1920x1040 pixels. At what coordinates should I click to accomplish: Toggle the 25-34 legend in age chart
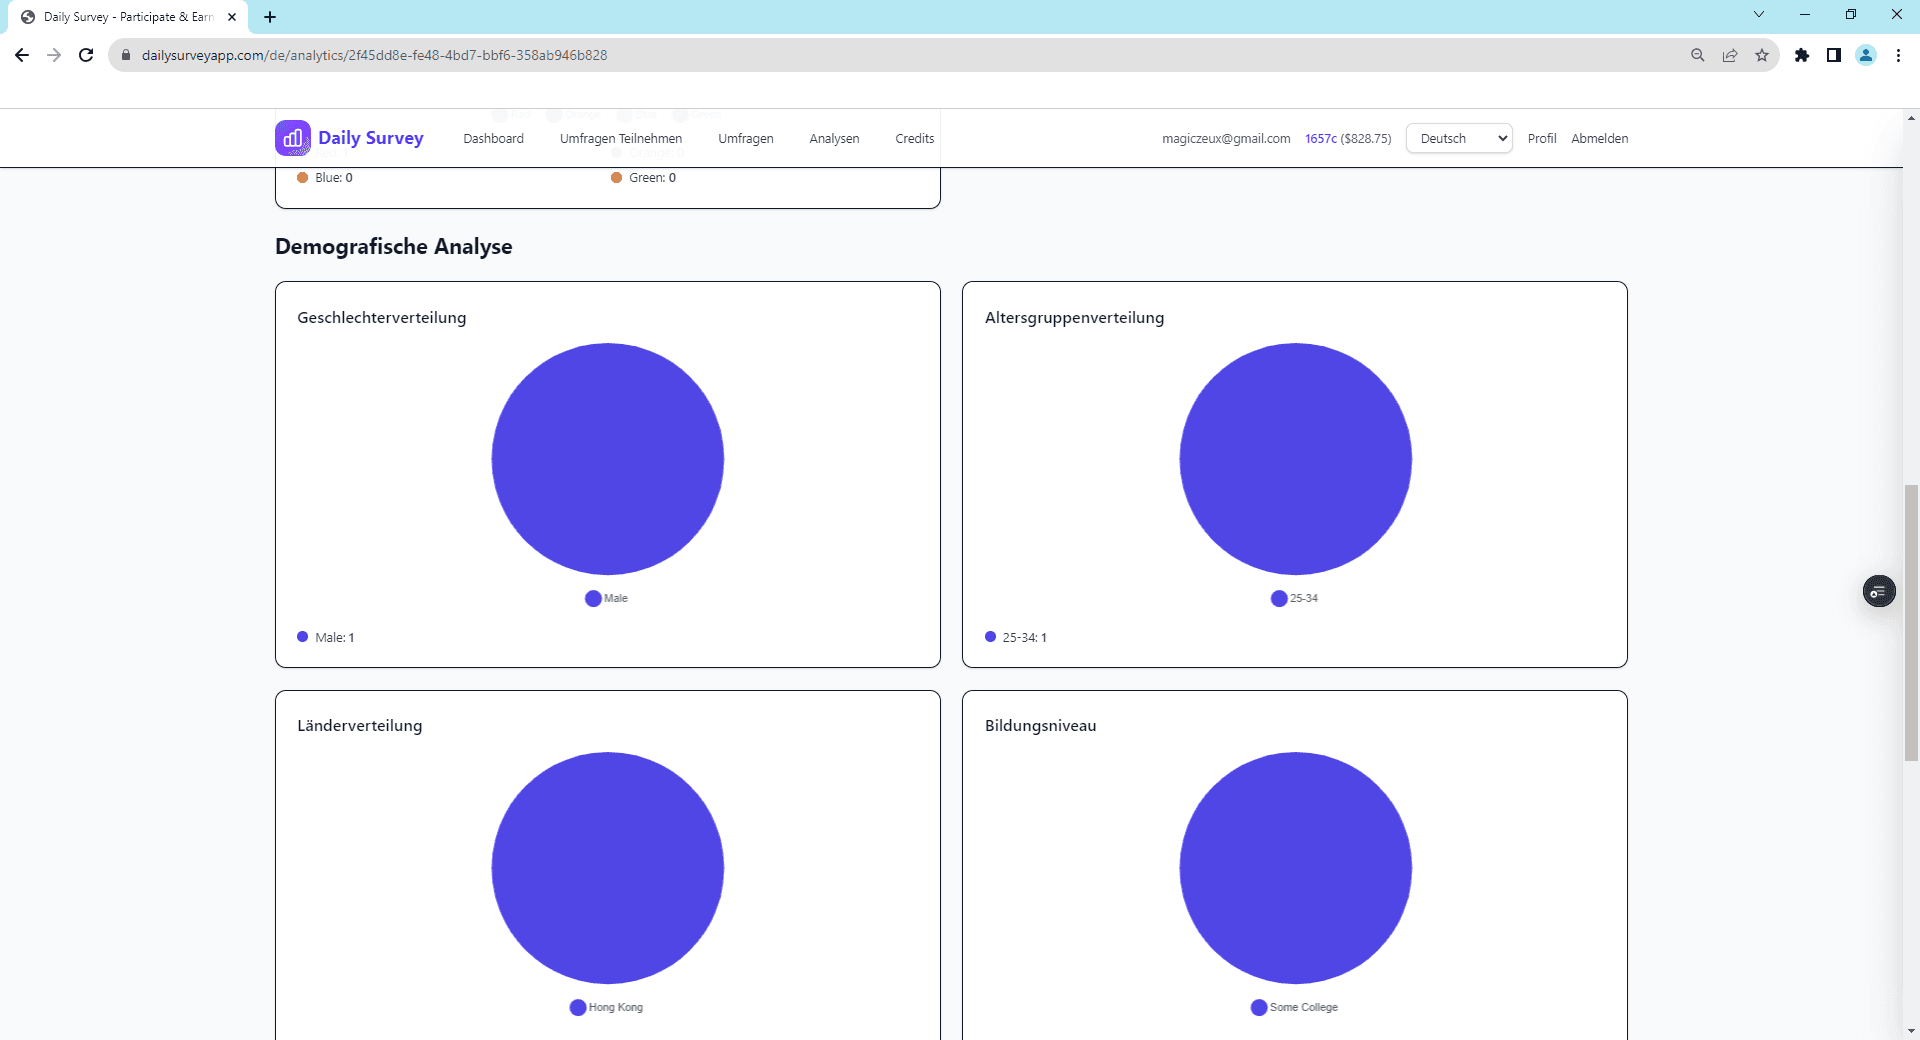pos(1294,598)
